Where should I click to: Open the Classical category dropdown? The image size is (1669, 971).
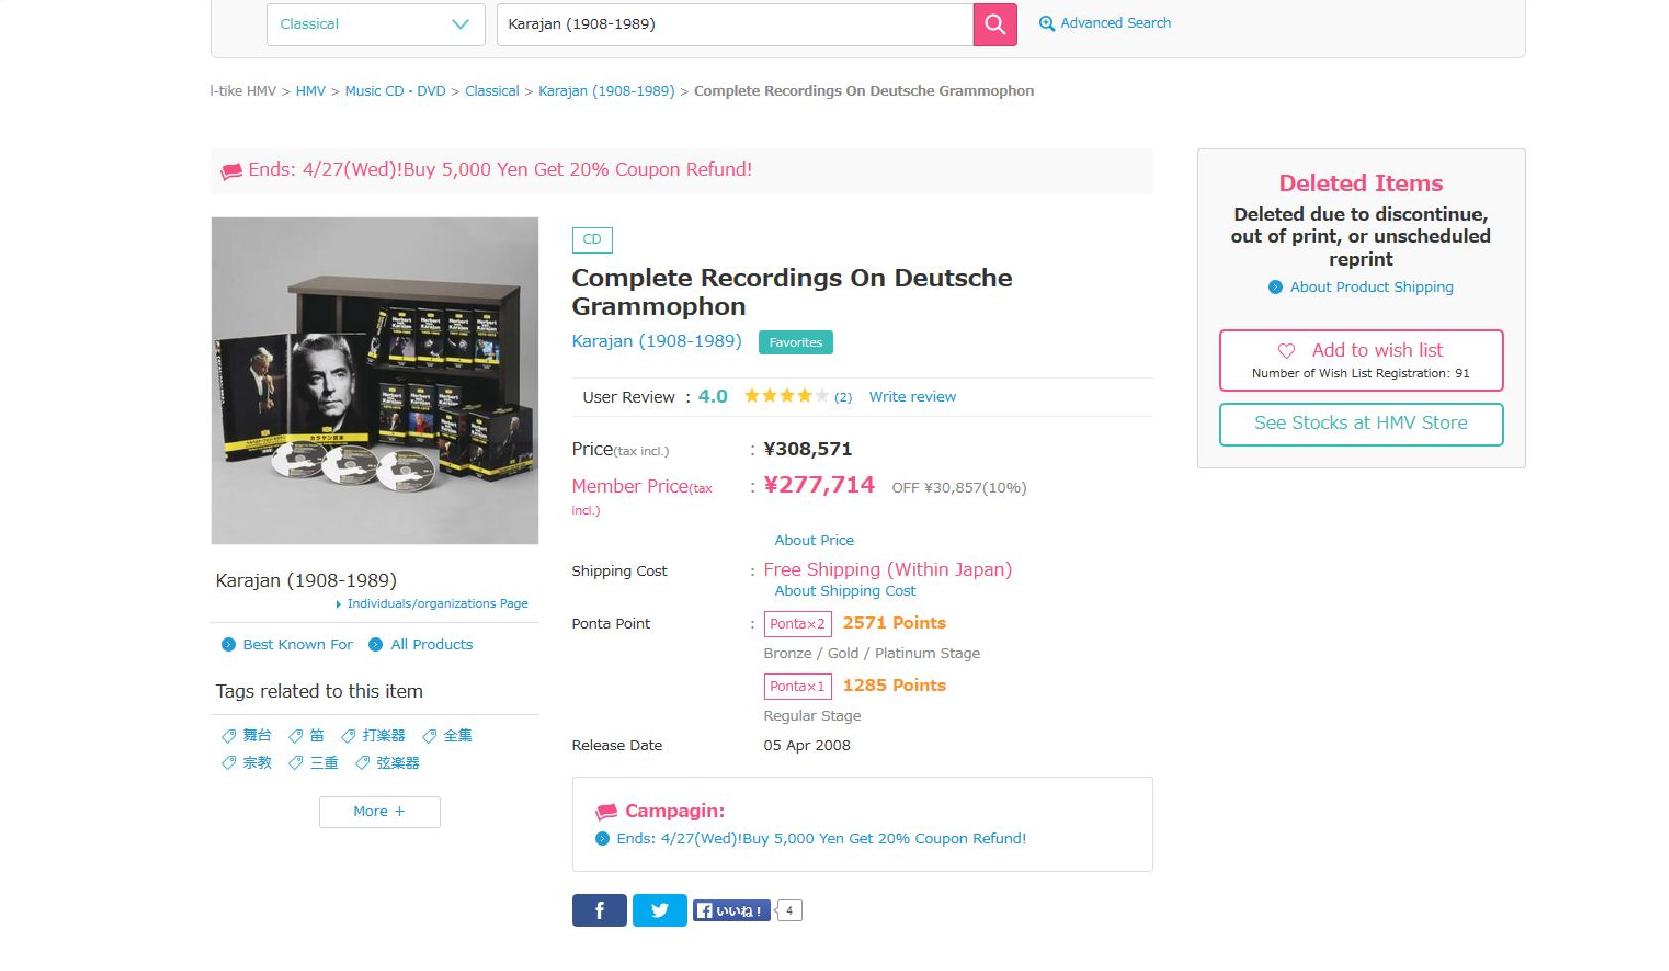(x=375, y=24)
